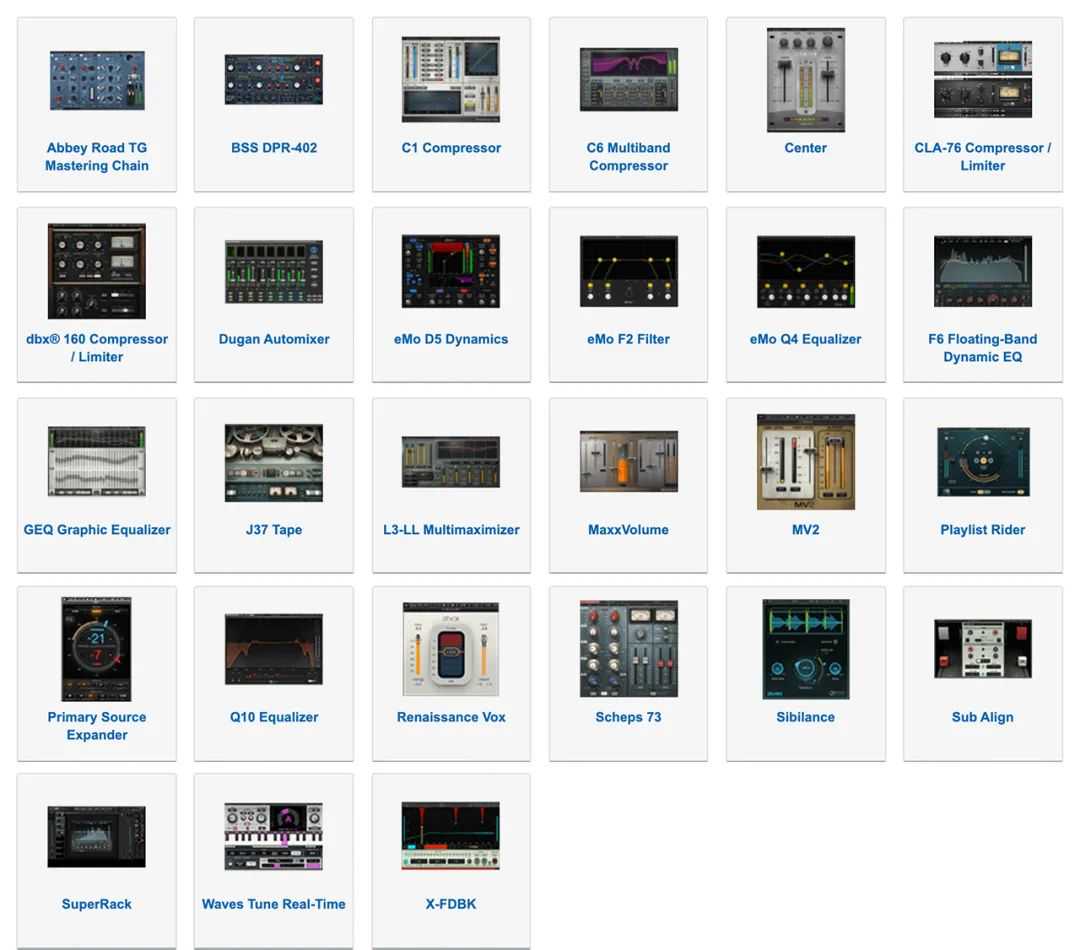1080x950 pixels.
Task: Select the dbx 160 Compressor thumbnail
Action: coord(97,271)
